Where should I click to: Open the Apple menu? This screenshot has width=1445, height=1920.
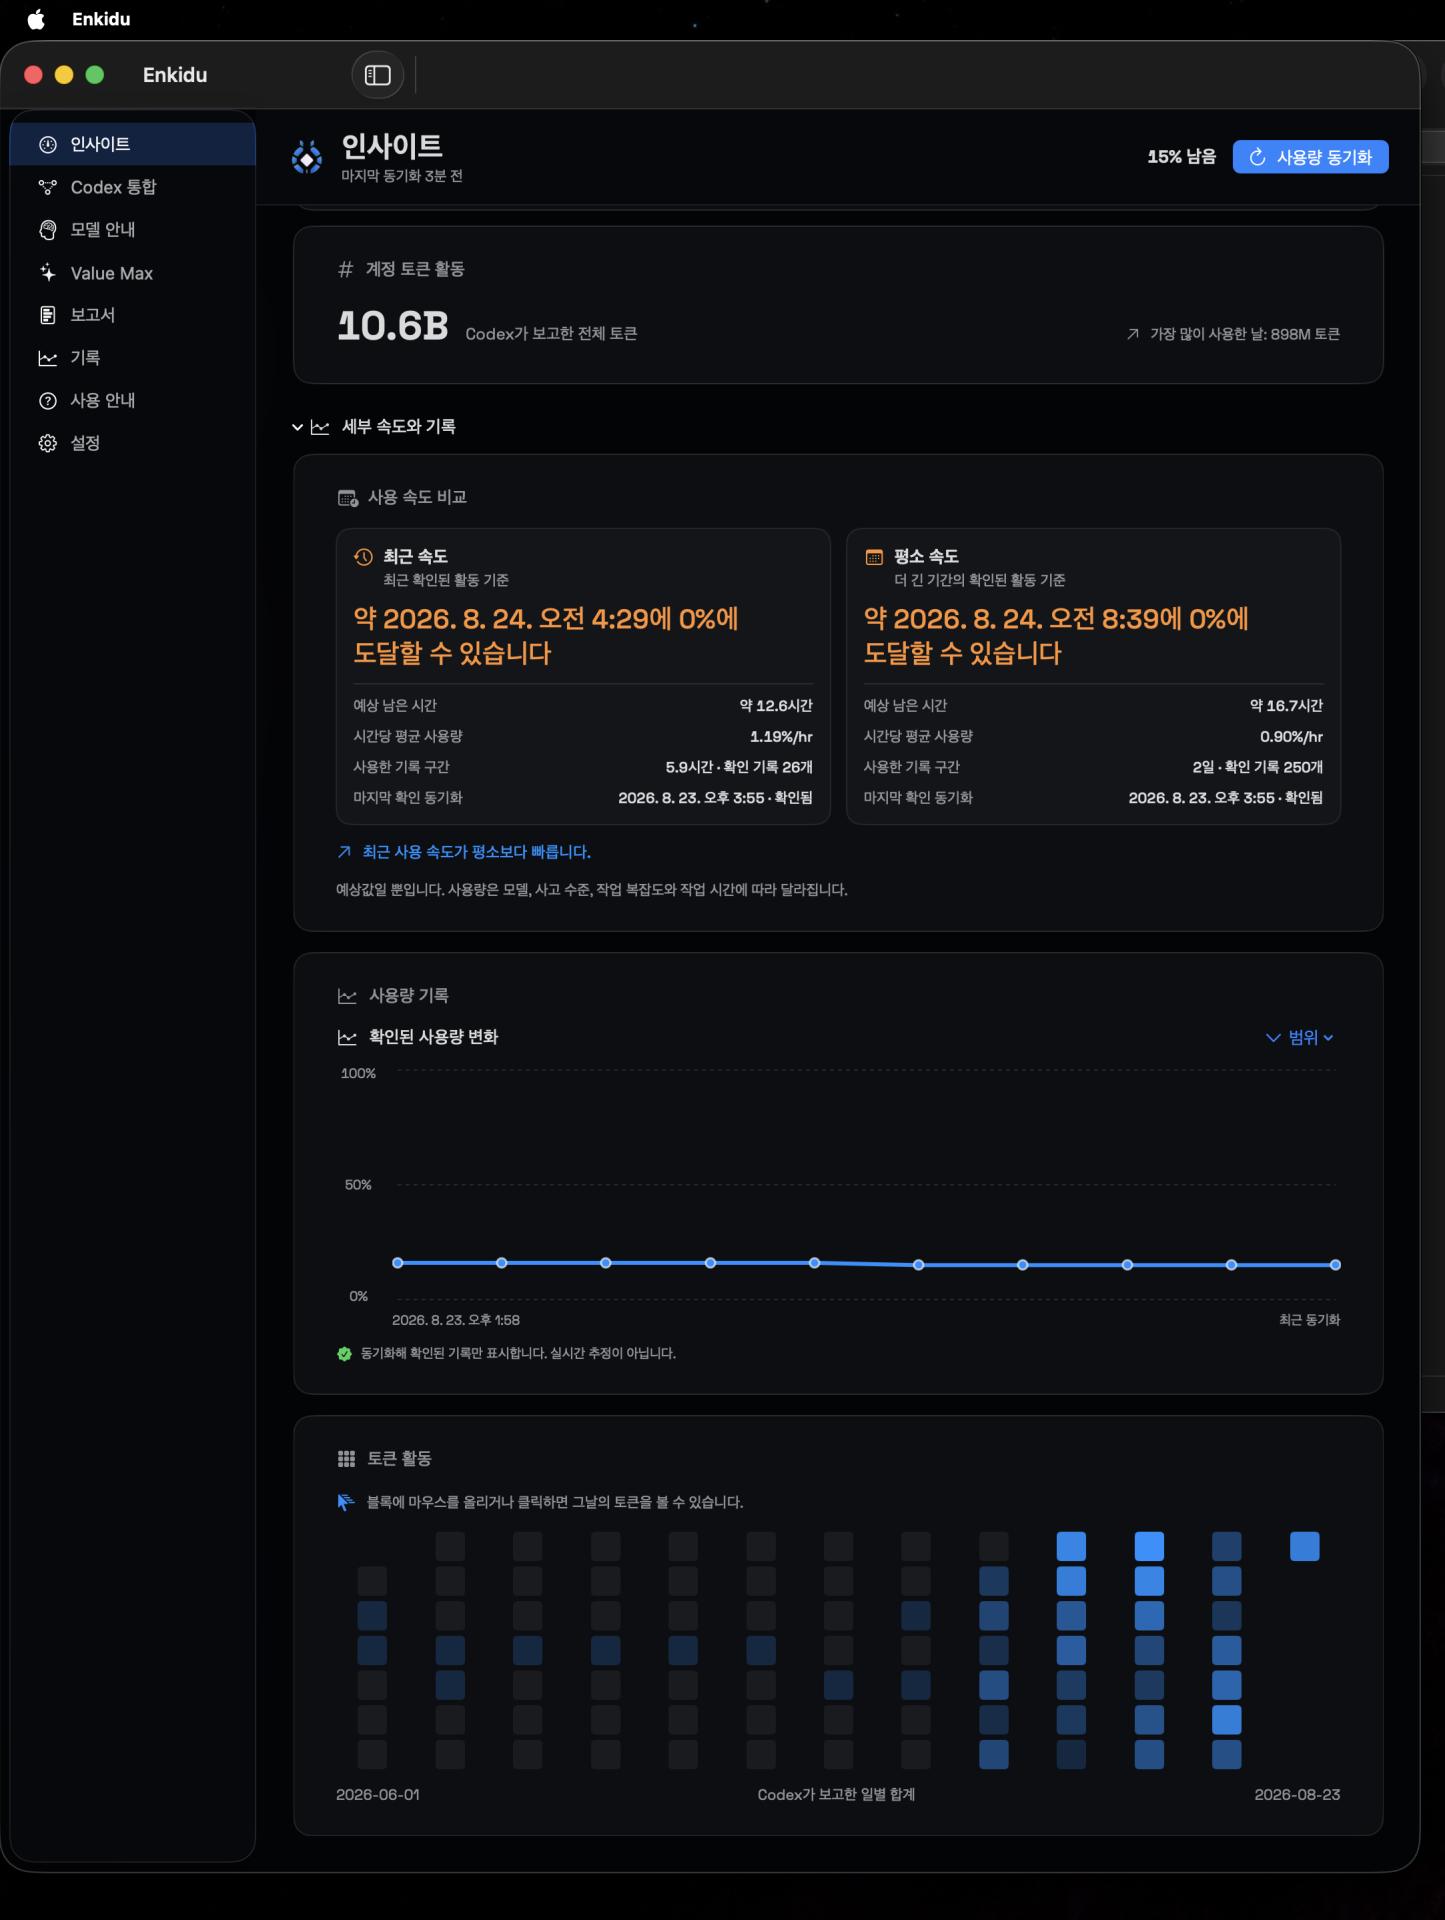(36, 19)
